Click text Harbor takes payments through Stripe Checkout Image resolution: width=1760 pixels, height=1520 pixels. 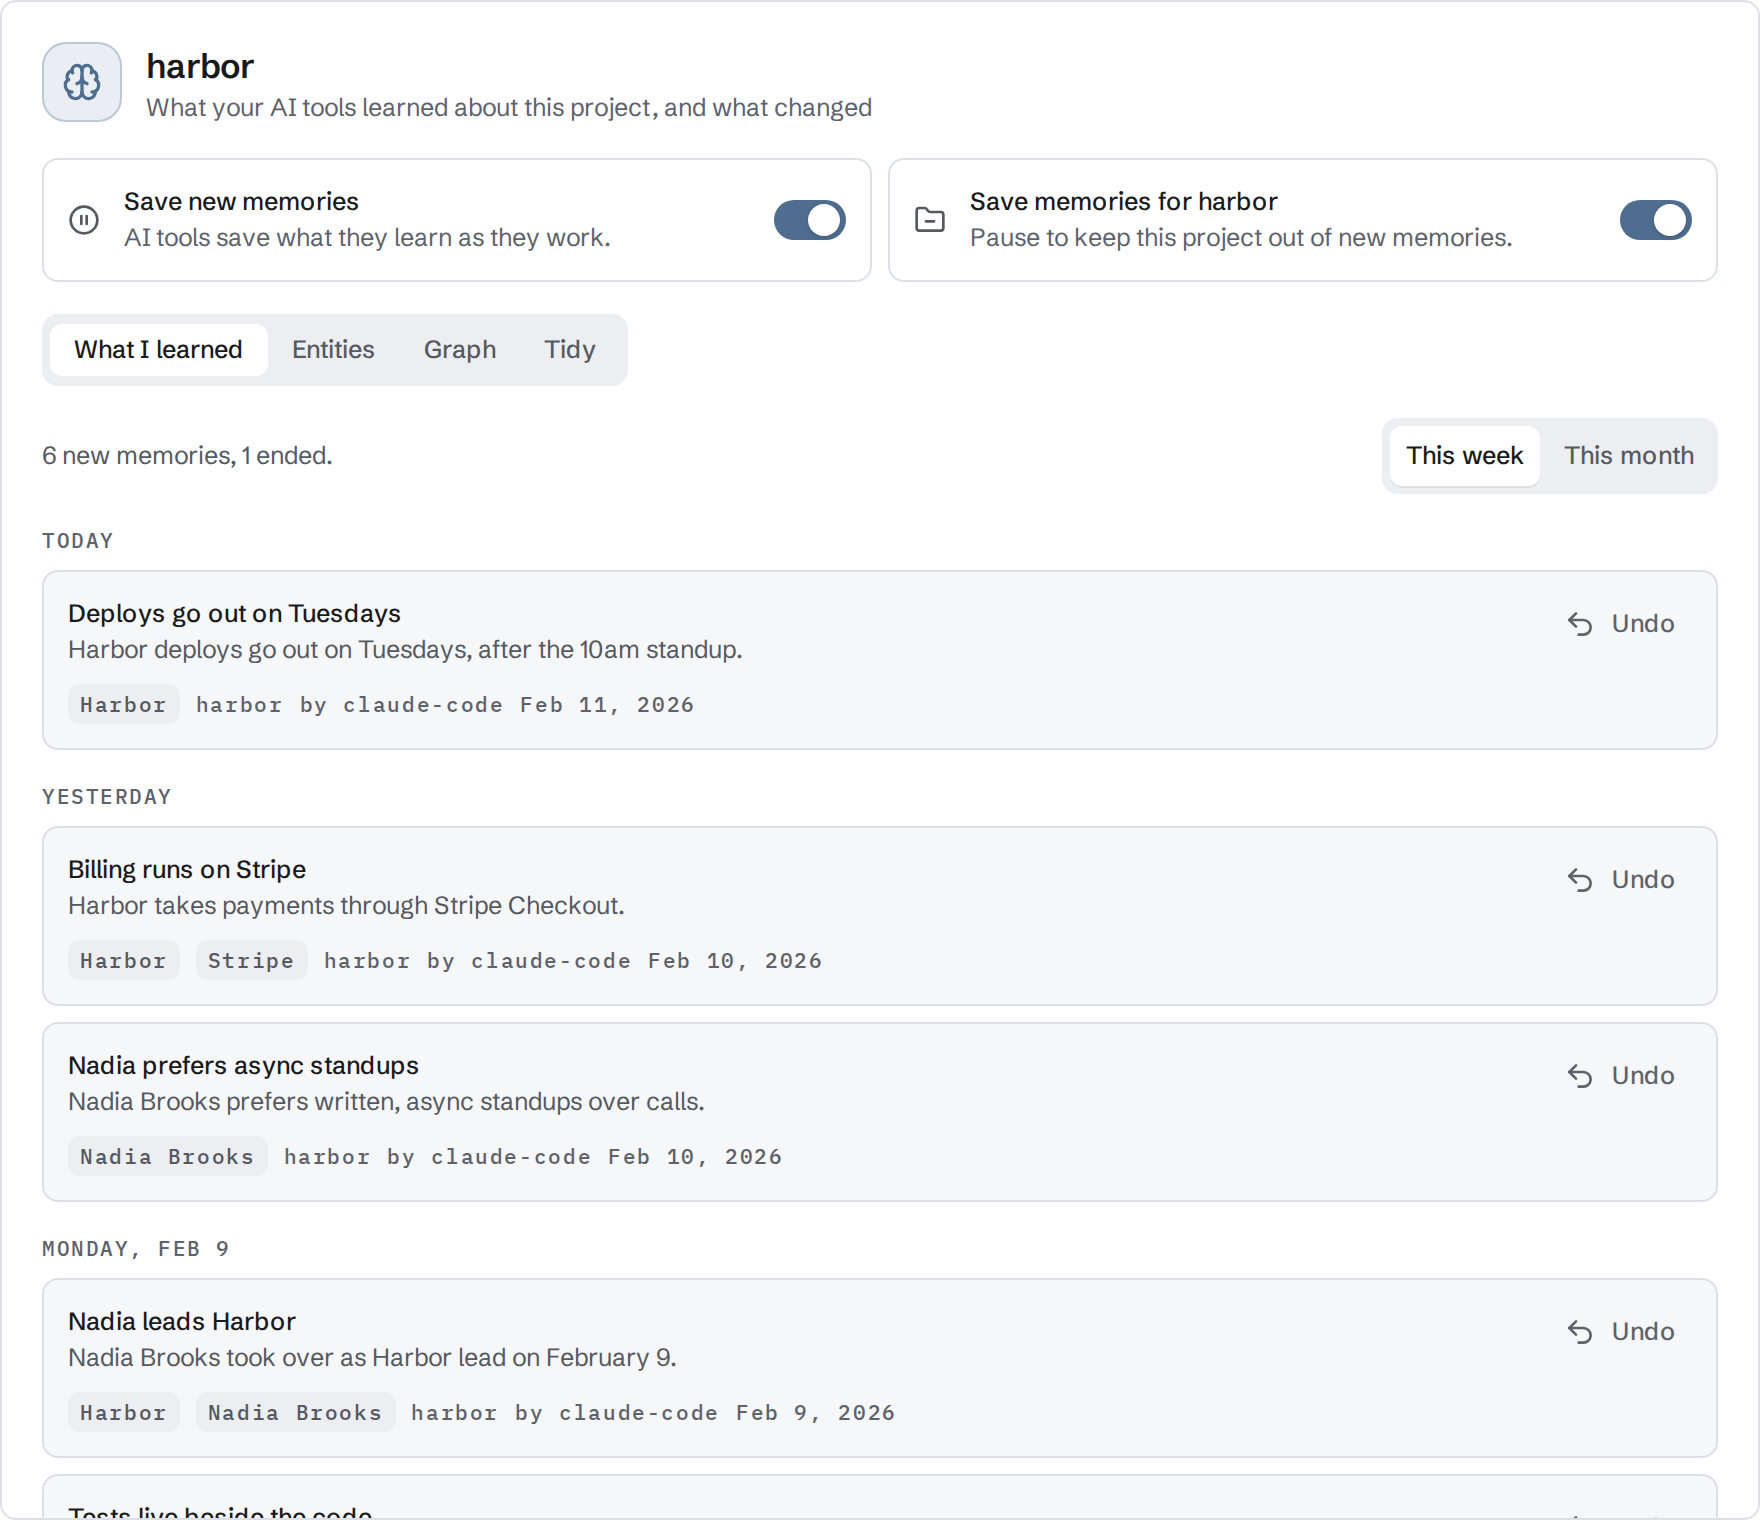click(x=346, y=906)
